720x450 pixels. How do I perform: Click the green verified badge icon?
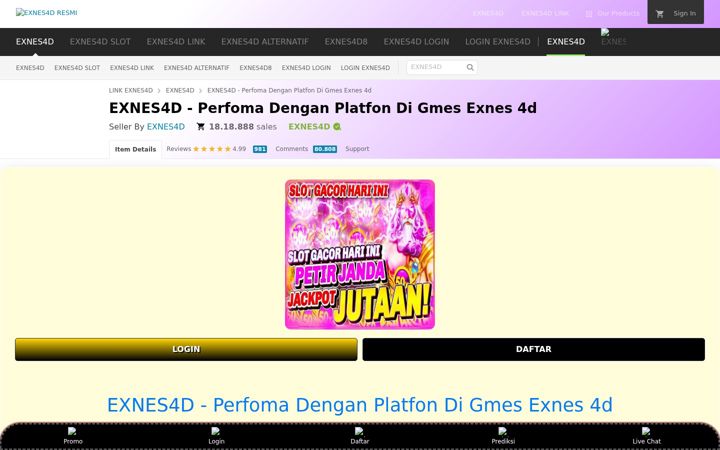(337, 127)
